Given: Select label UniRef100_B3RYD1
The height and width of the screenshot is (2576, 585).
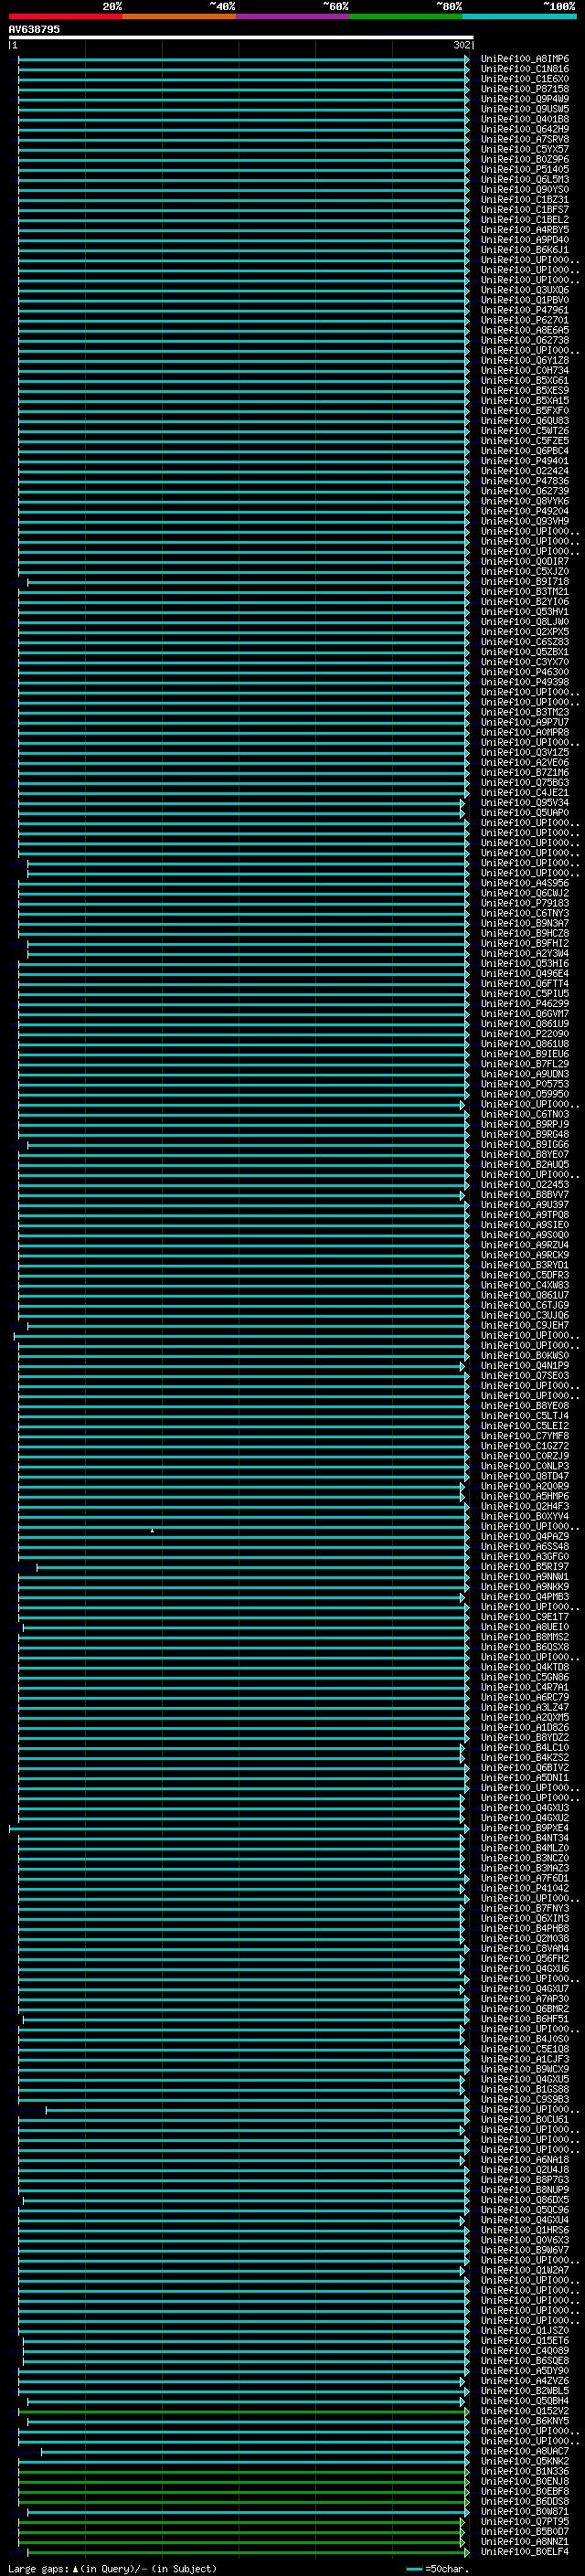Looking at the screenshot, I should (x=525, y=1265).
